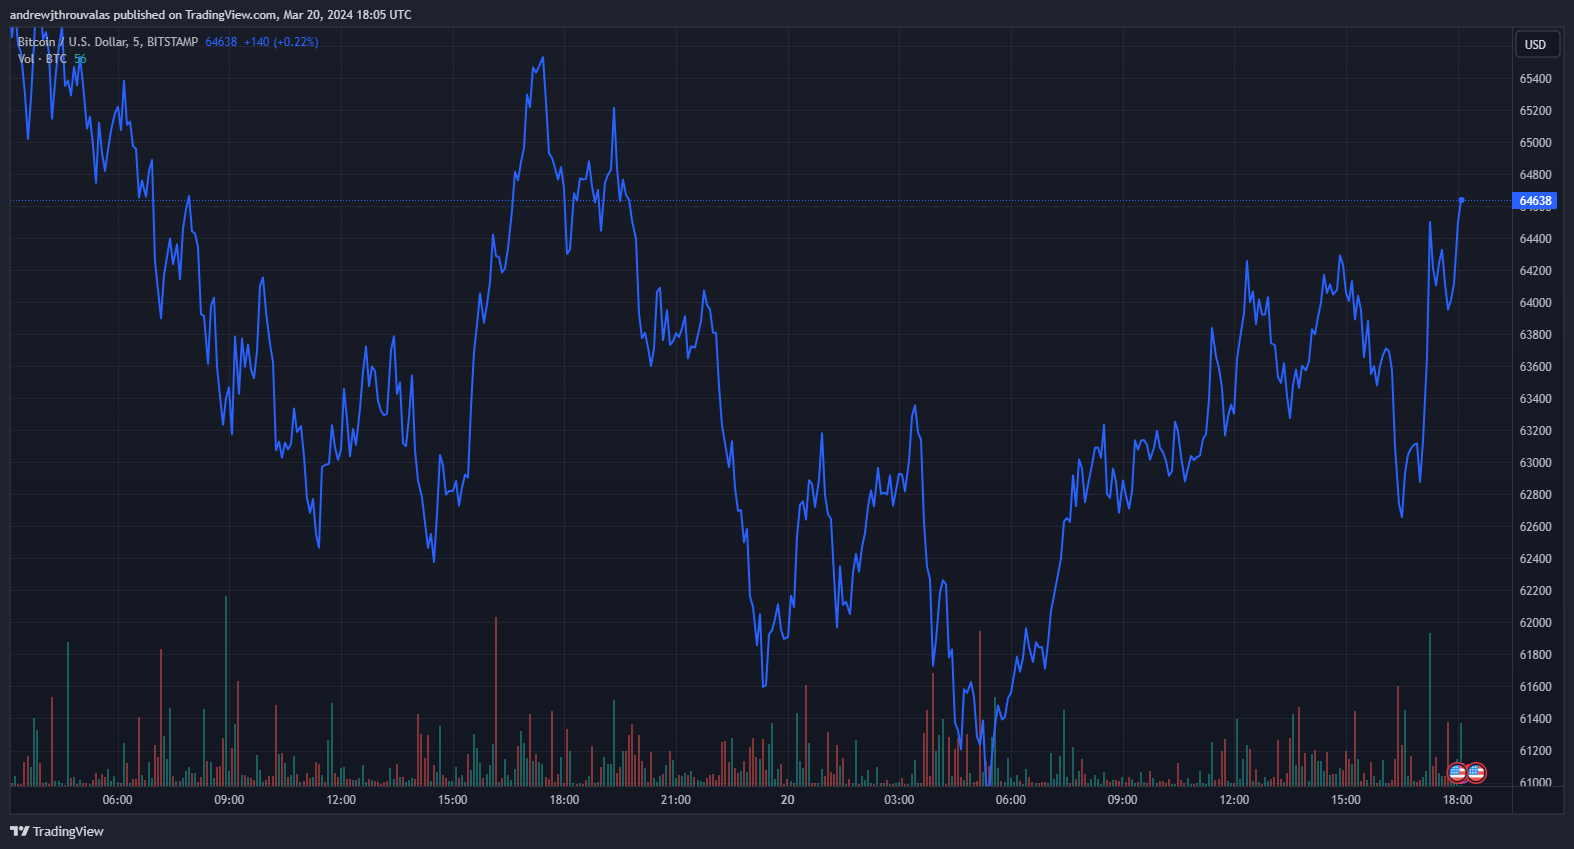Viewport: 1574px width, 849px height.
Task: Click the 12:00 label near right side
Action: [x=1234, y=800]
